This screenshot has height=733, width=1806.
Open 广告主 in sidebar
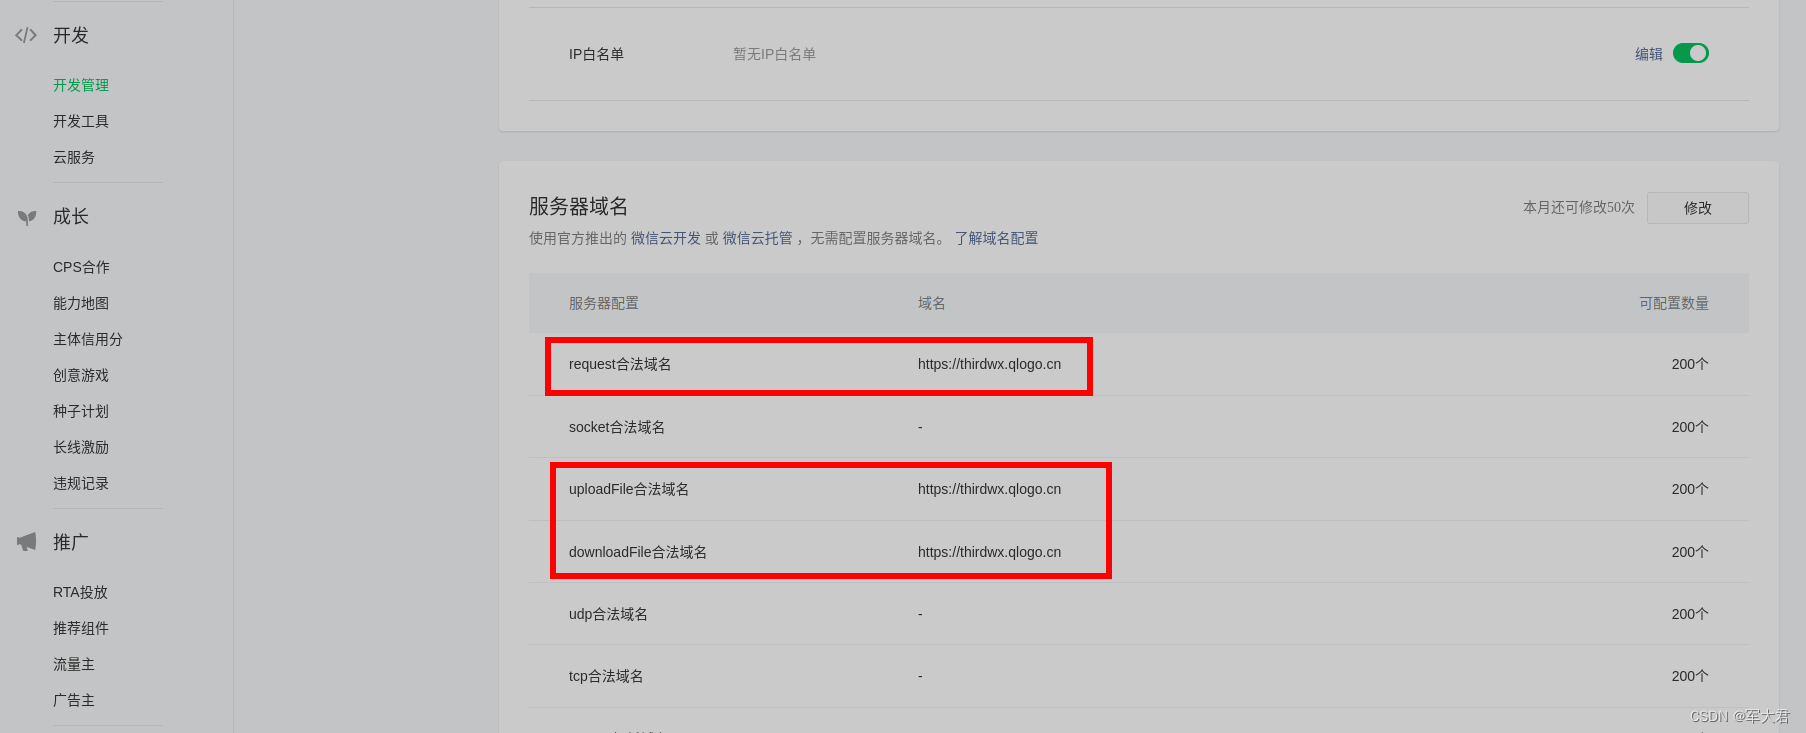tap(74, 700)
